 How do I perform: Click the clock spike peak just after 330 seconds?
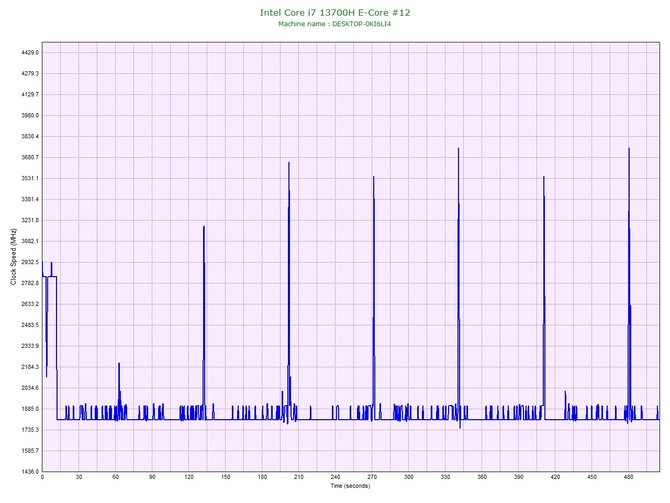(458, 149)
